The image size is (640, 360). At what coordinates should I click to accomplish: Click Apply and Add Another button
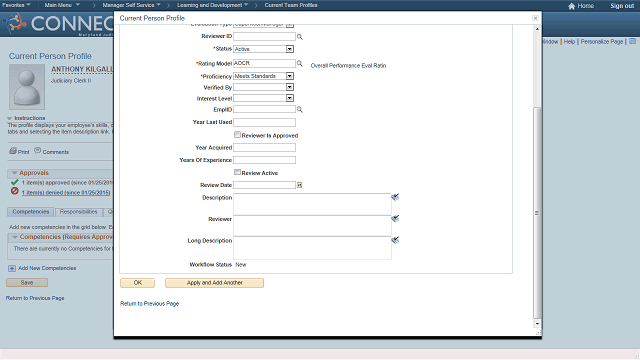coord(214,283)
